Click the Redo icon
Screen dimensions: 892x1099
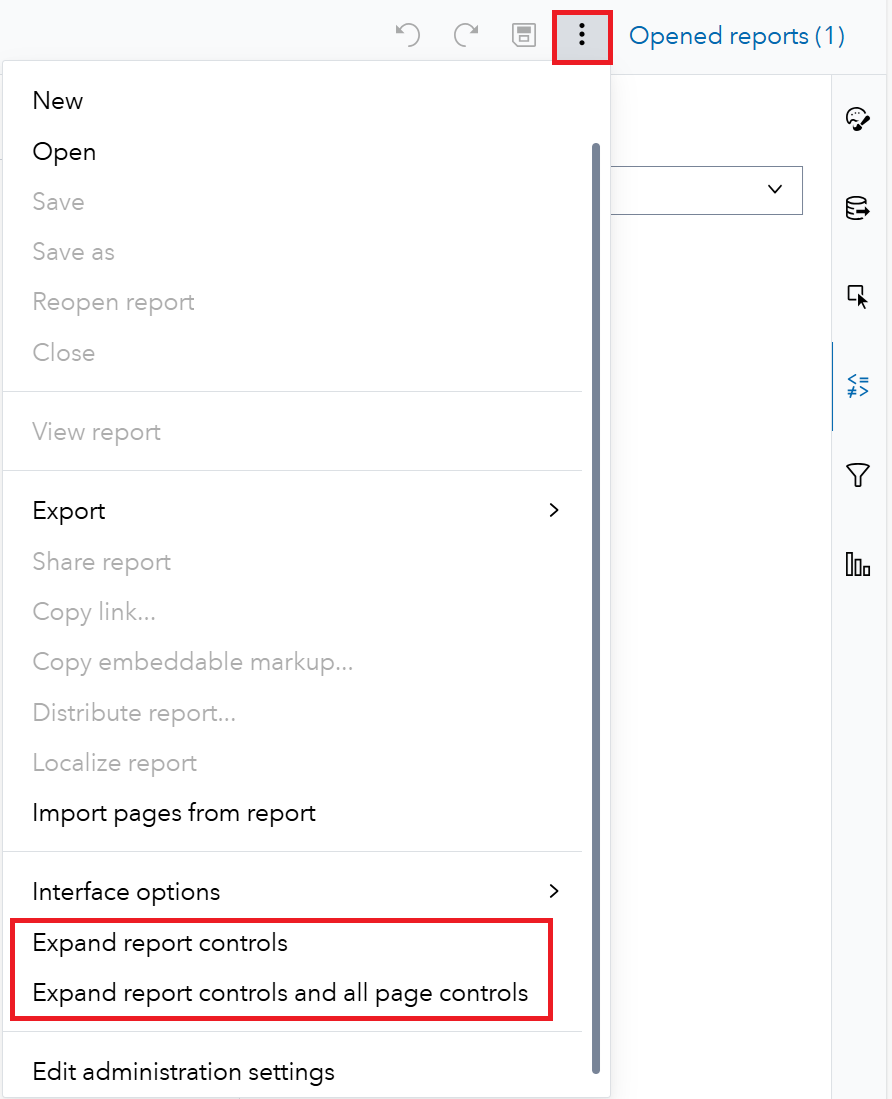click(465, 35)
